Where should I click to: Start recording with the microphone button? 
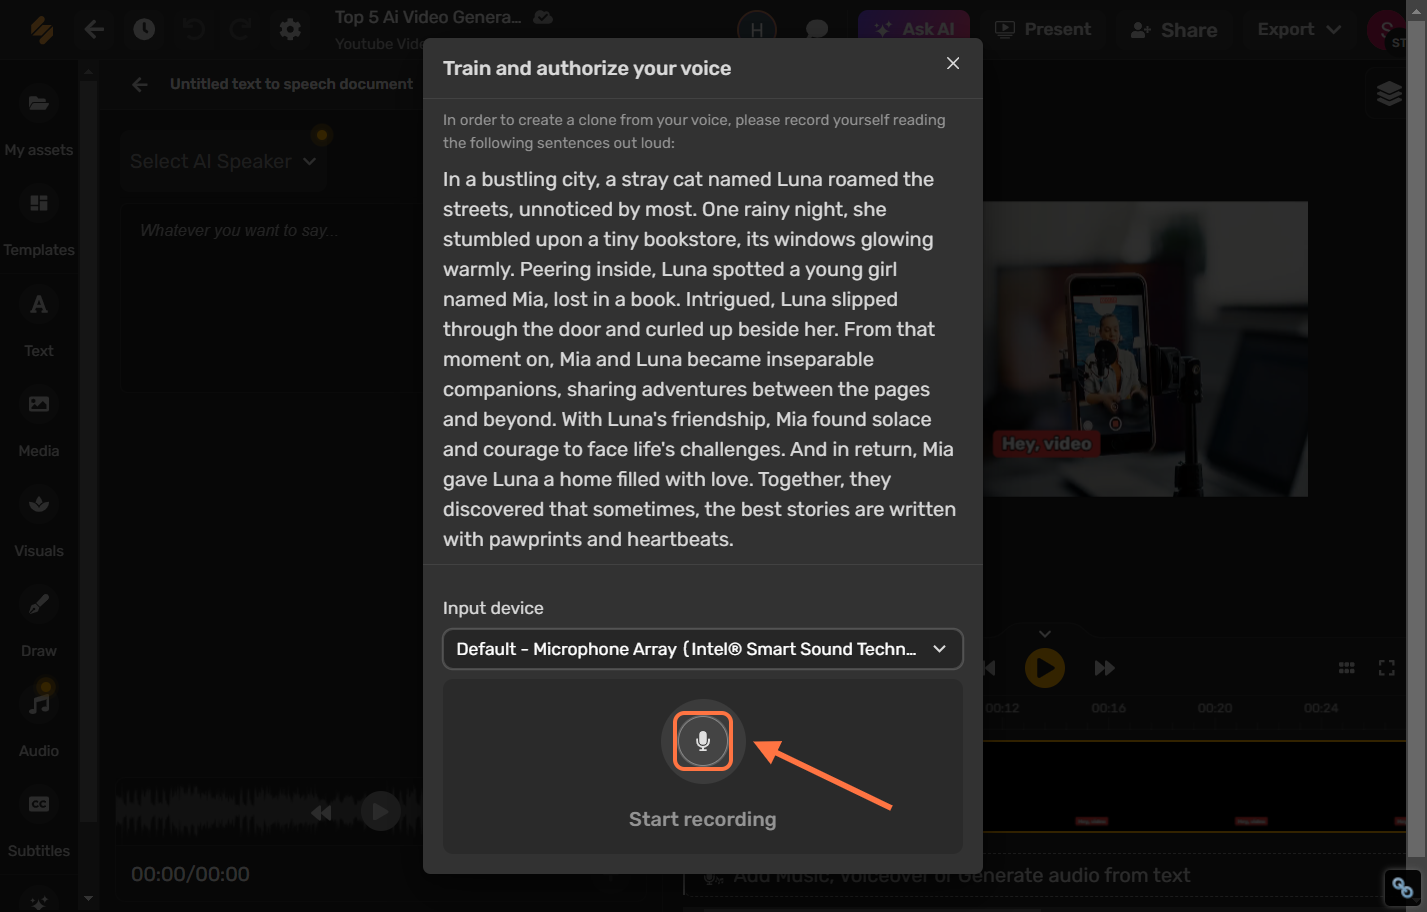point(703,741)
